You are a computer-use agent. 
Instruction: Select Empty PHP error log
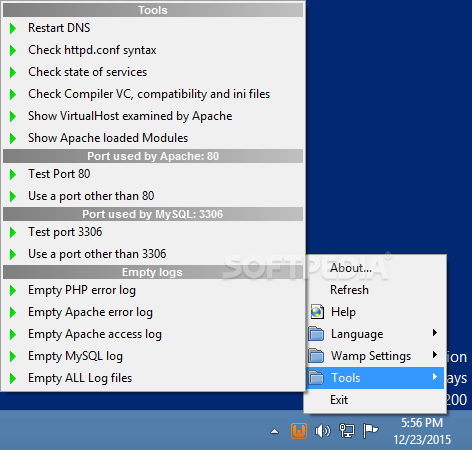pos(153,290)
